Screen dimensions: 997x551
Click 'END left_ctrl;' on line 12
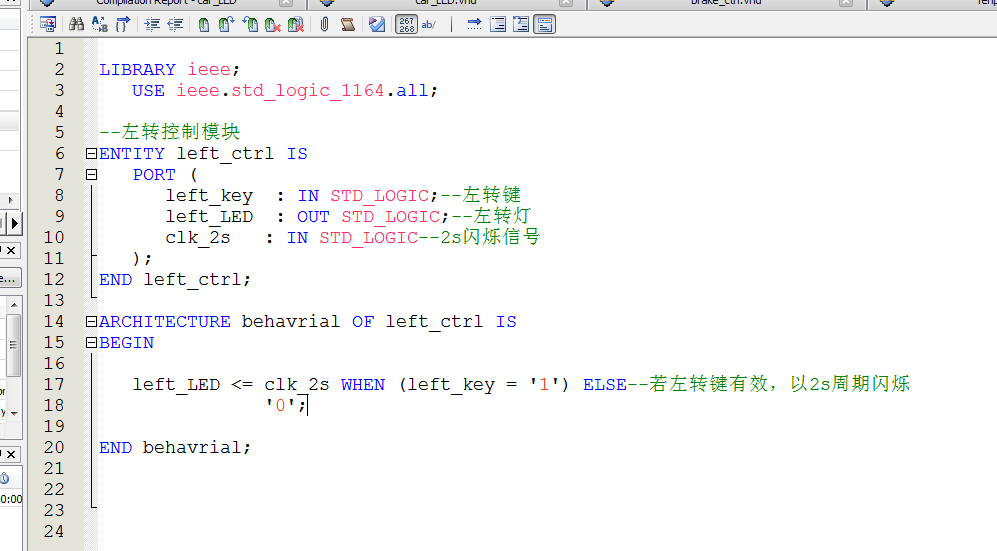click(x=175, y=280)
